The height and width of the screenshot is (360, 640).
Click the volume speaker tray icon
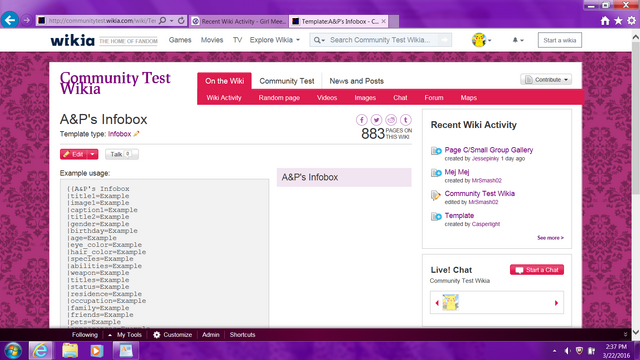point(567,351)
